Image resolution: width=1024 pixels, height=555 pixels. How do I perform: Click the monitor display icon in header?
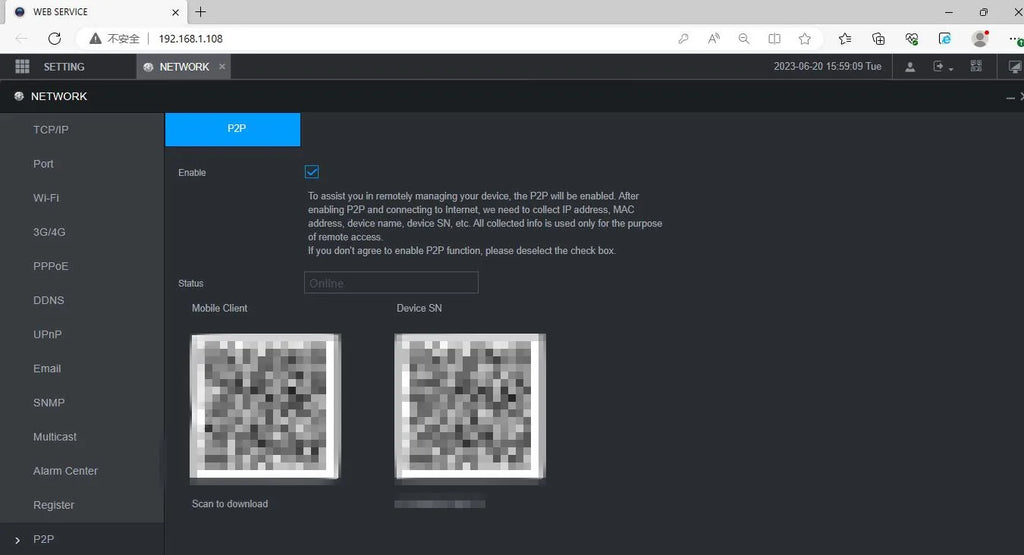tap(1015, 67)
